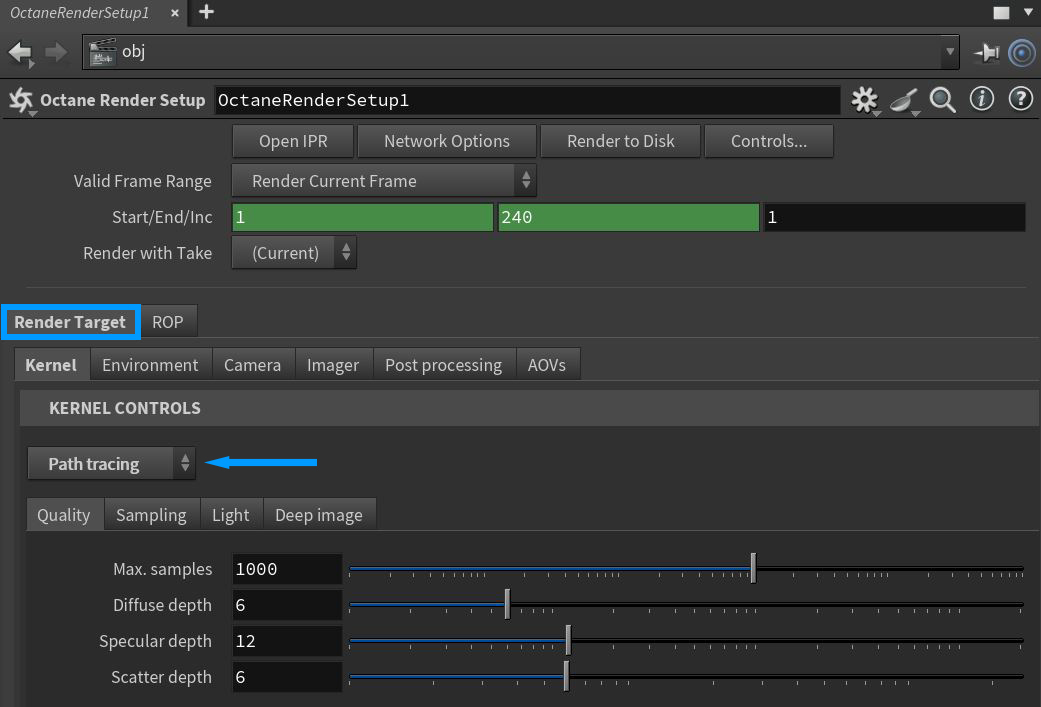Image resolution: width=1041 pixels, height=707 pixels.
Task: Add a new pane tab with plus
Action: click(206, 12)
